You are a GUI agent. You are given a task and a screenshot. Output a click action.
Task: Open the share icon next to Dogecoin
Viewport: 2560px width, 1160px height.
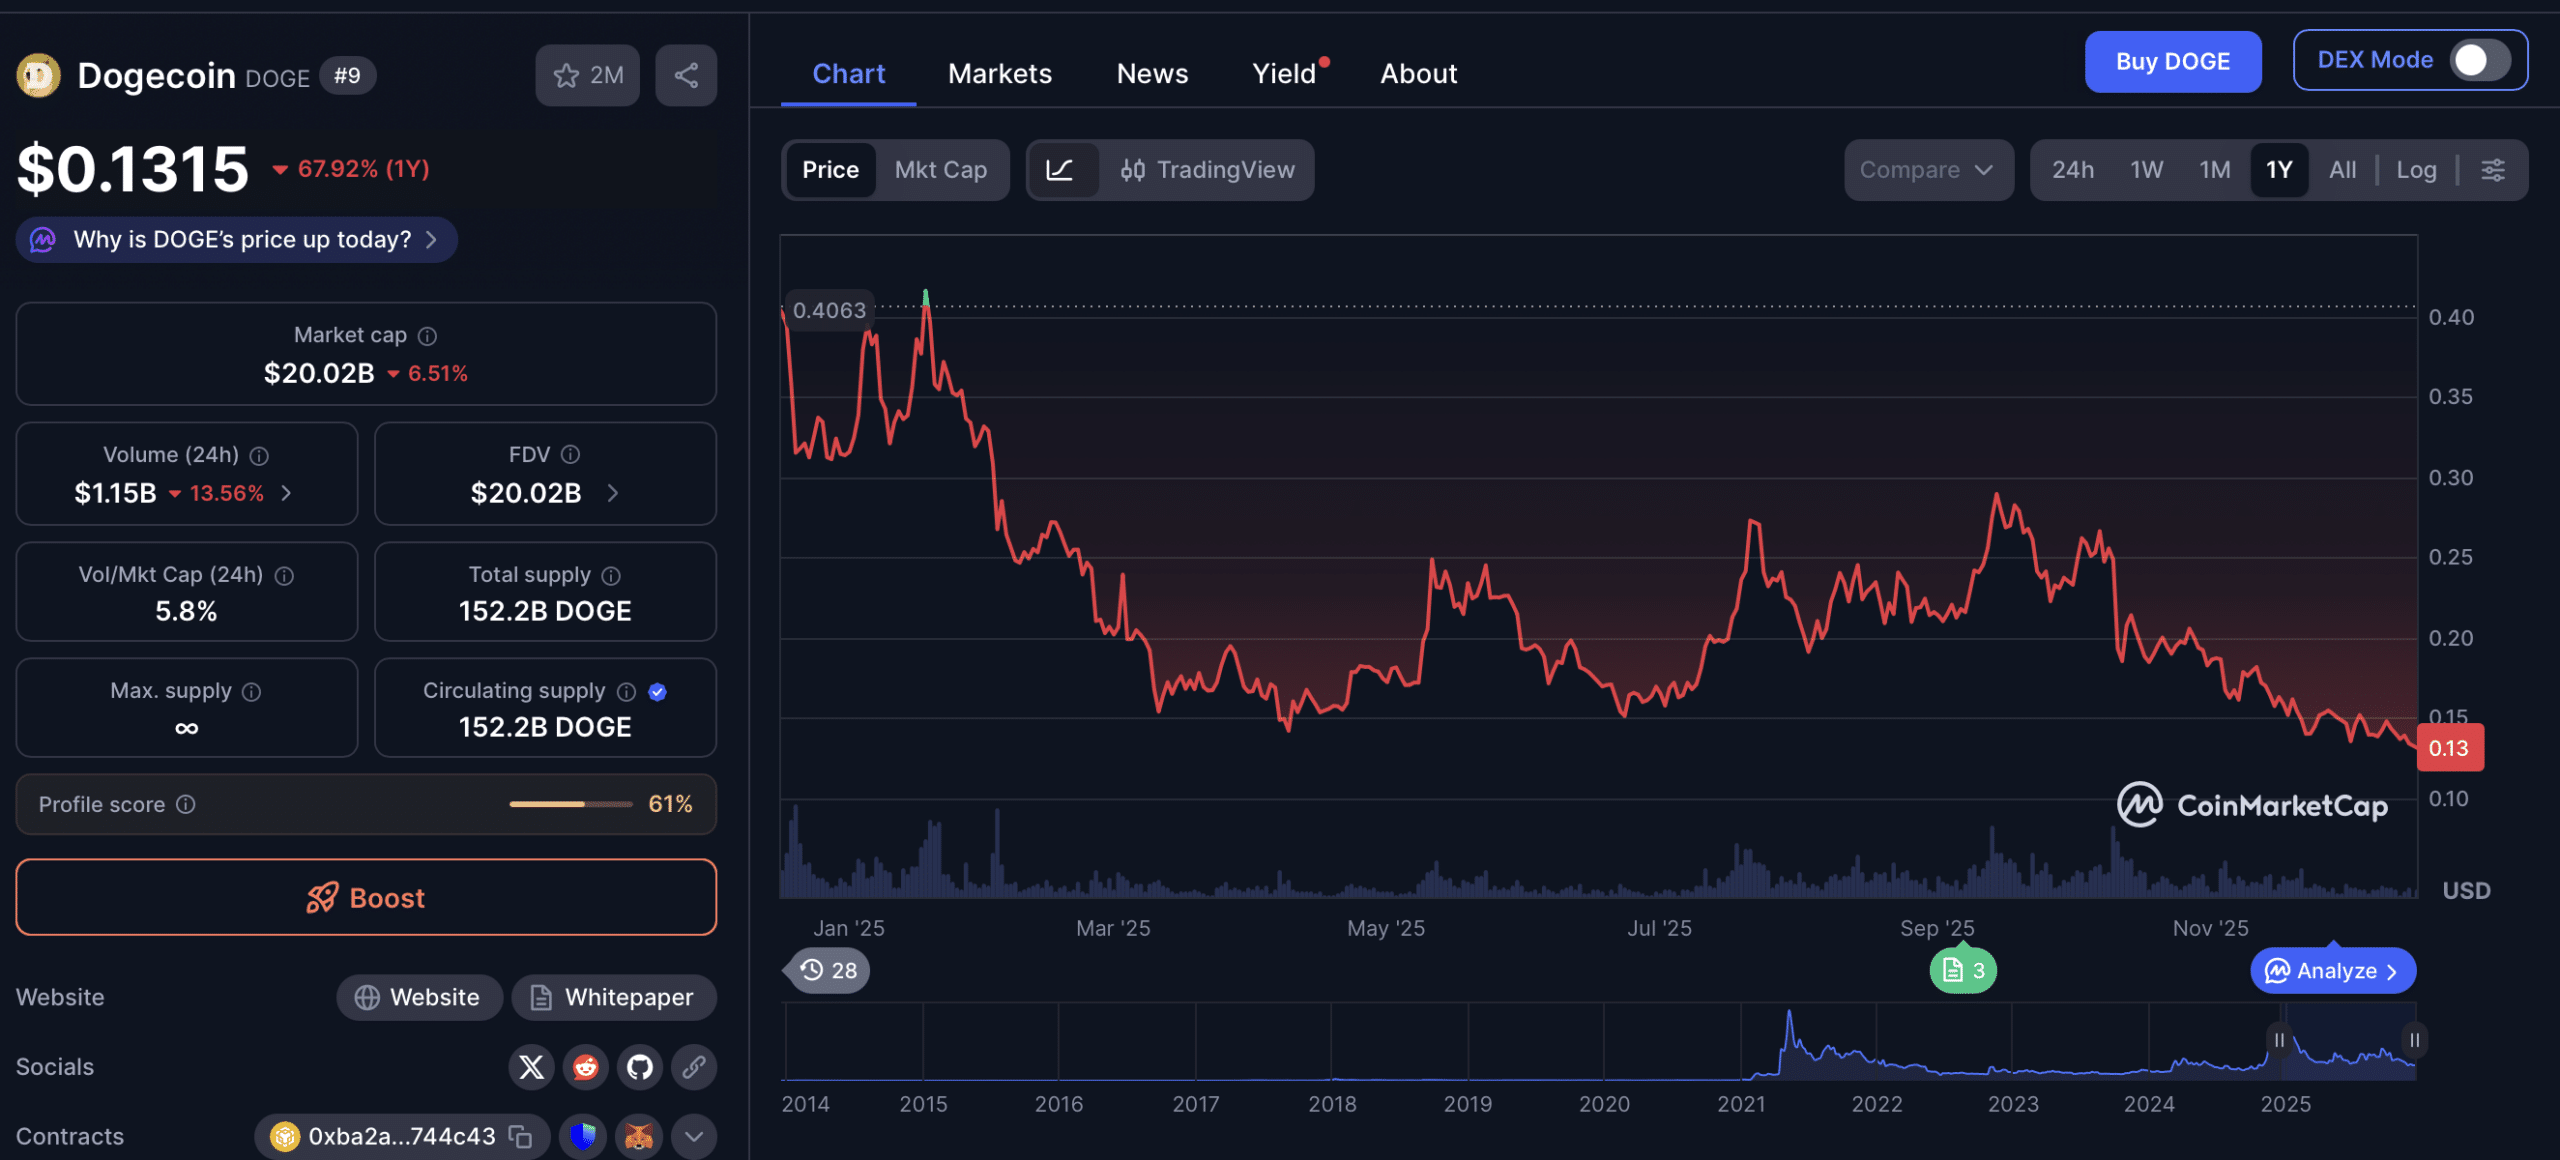click(x=685, y=74)
